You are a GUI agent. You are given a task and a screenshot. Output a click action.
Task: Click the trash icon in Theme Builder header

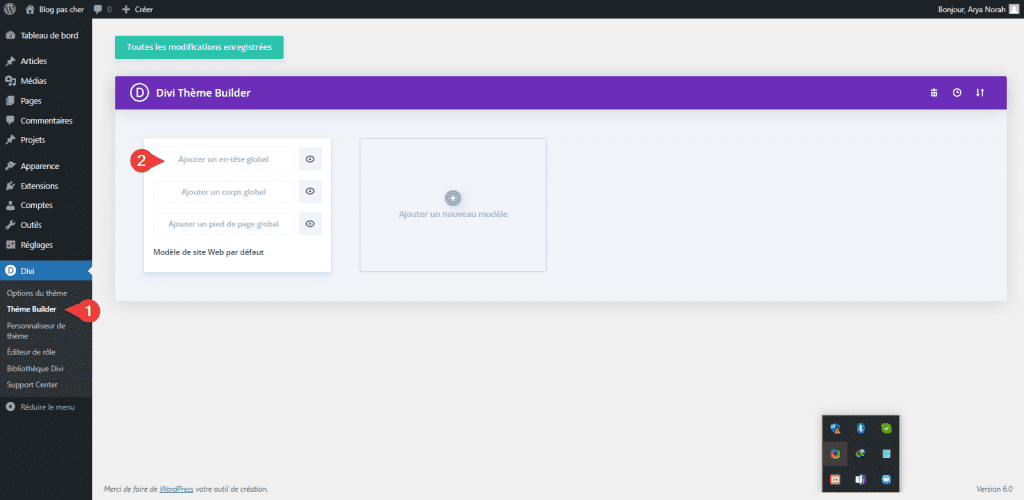[934, 93]
